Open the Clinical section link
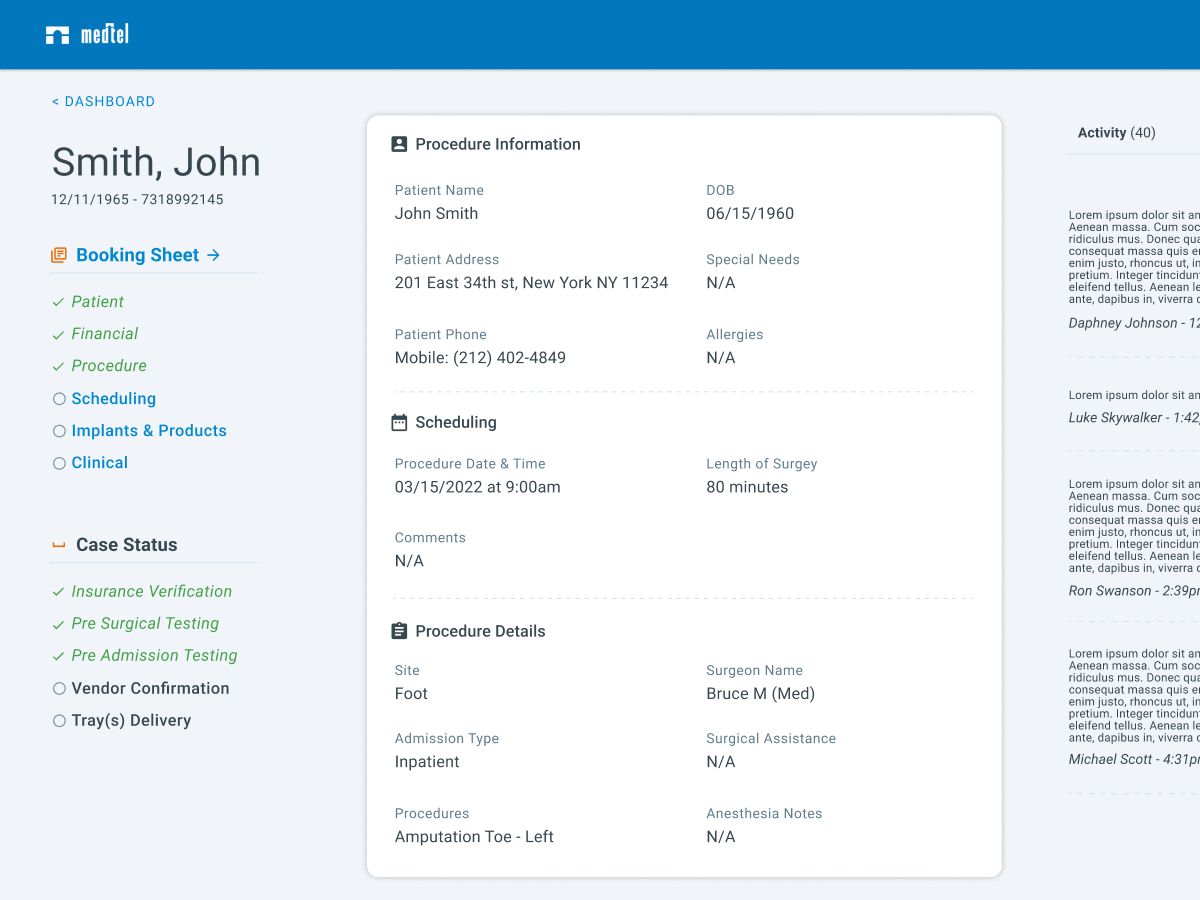Screen dimensions: 1200x900 pyautogui.click(x=100, y=463)
